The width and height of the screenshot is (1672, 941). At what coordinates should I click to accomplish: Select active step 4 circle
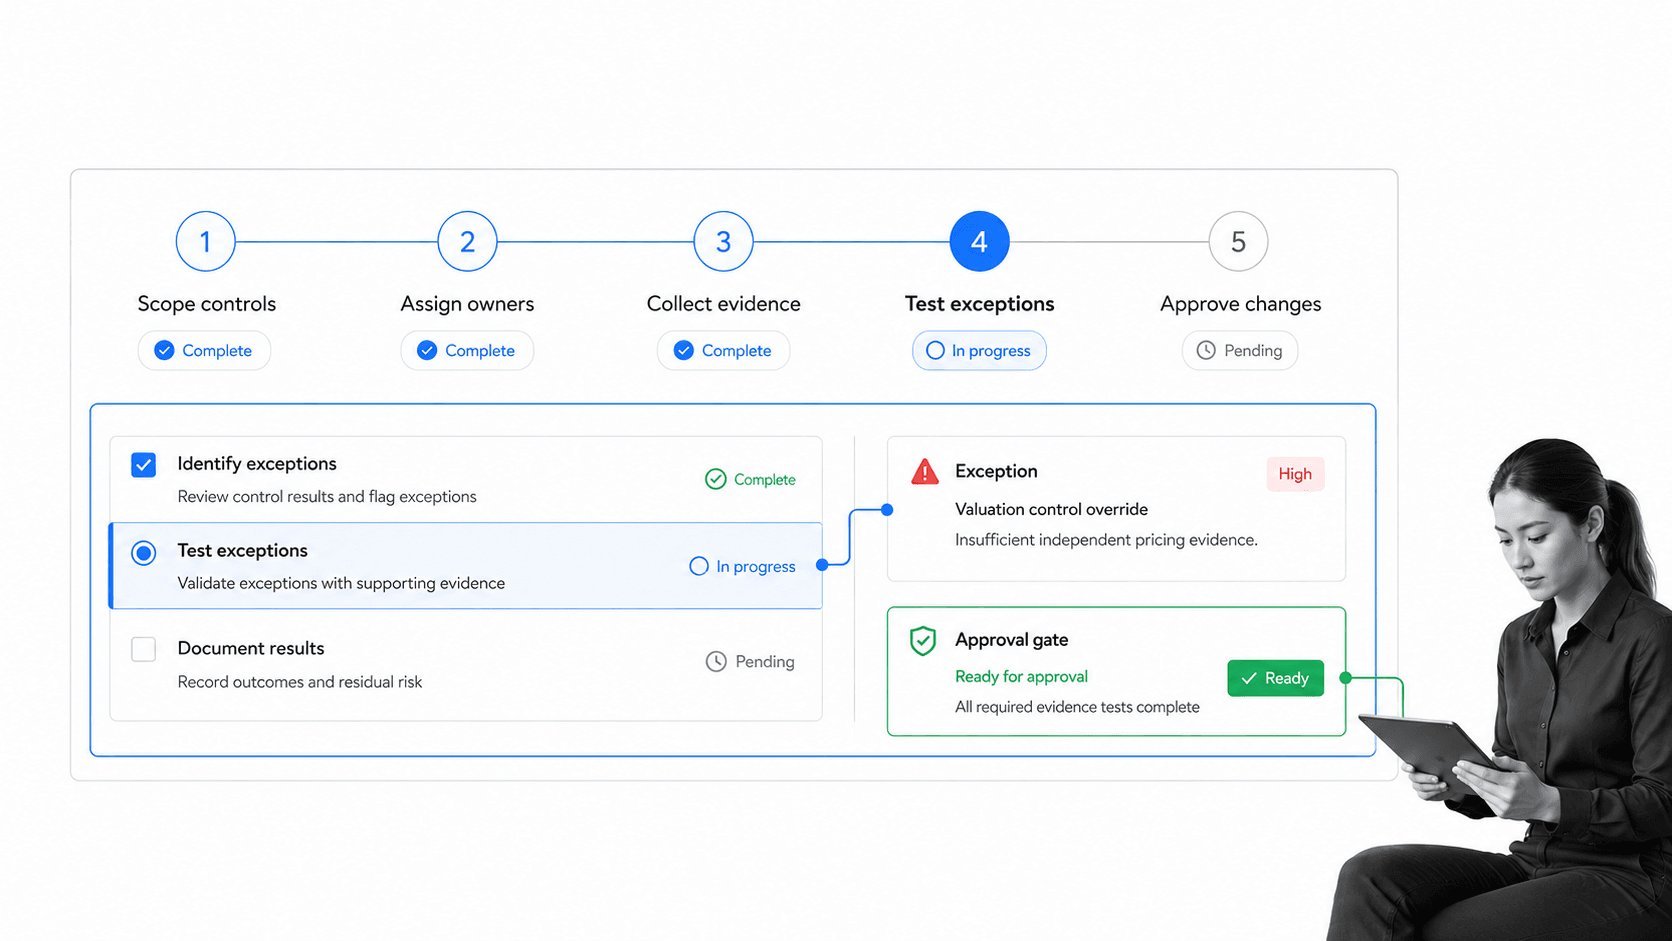click(x=979, y=241)
